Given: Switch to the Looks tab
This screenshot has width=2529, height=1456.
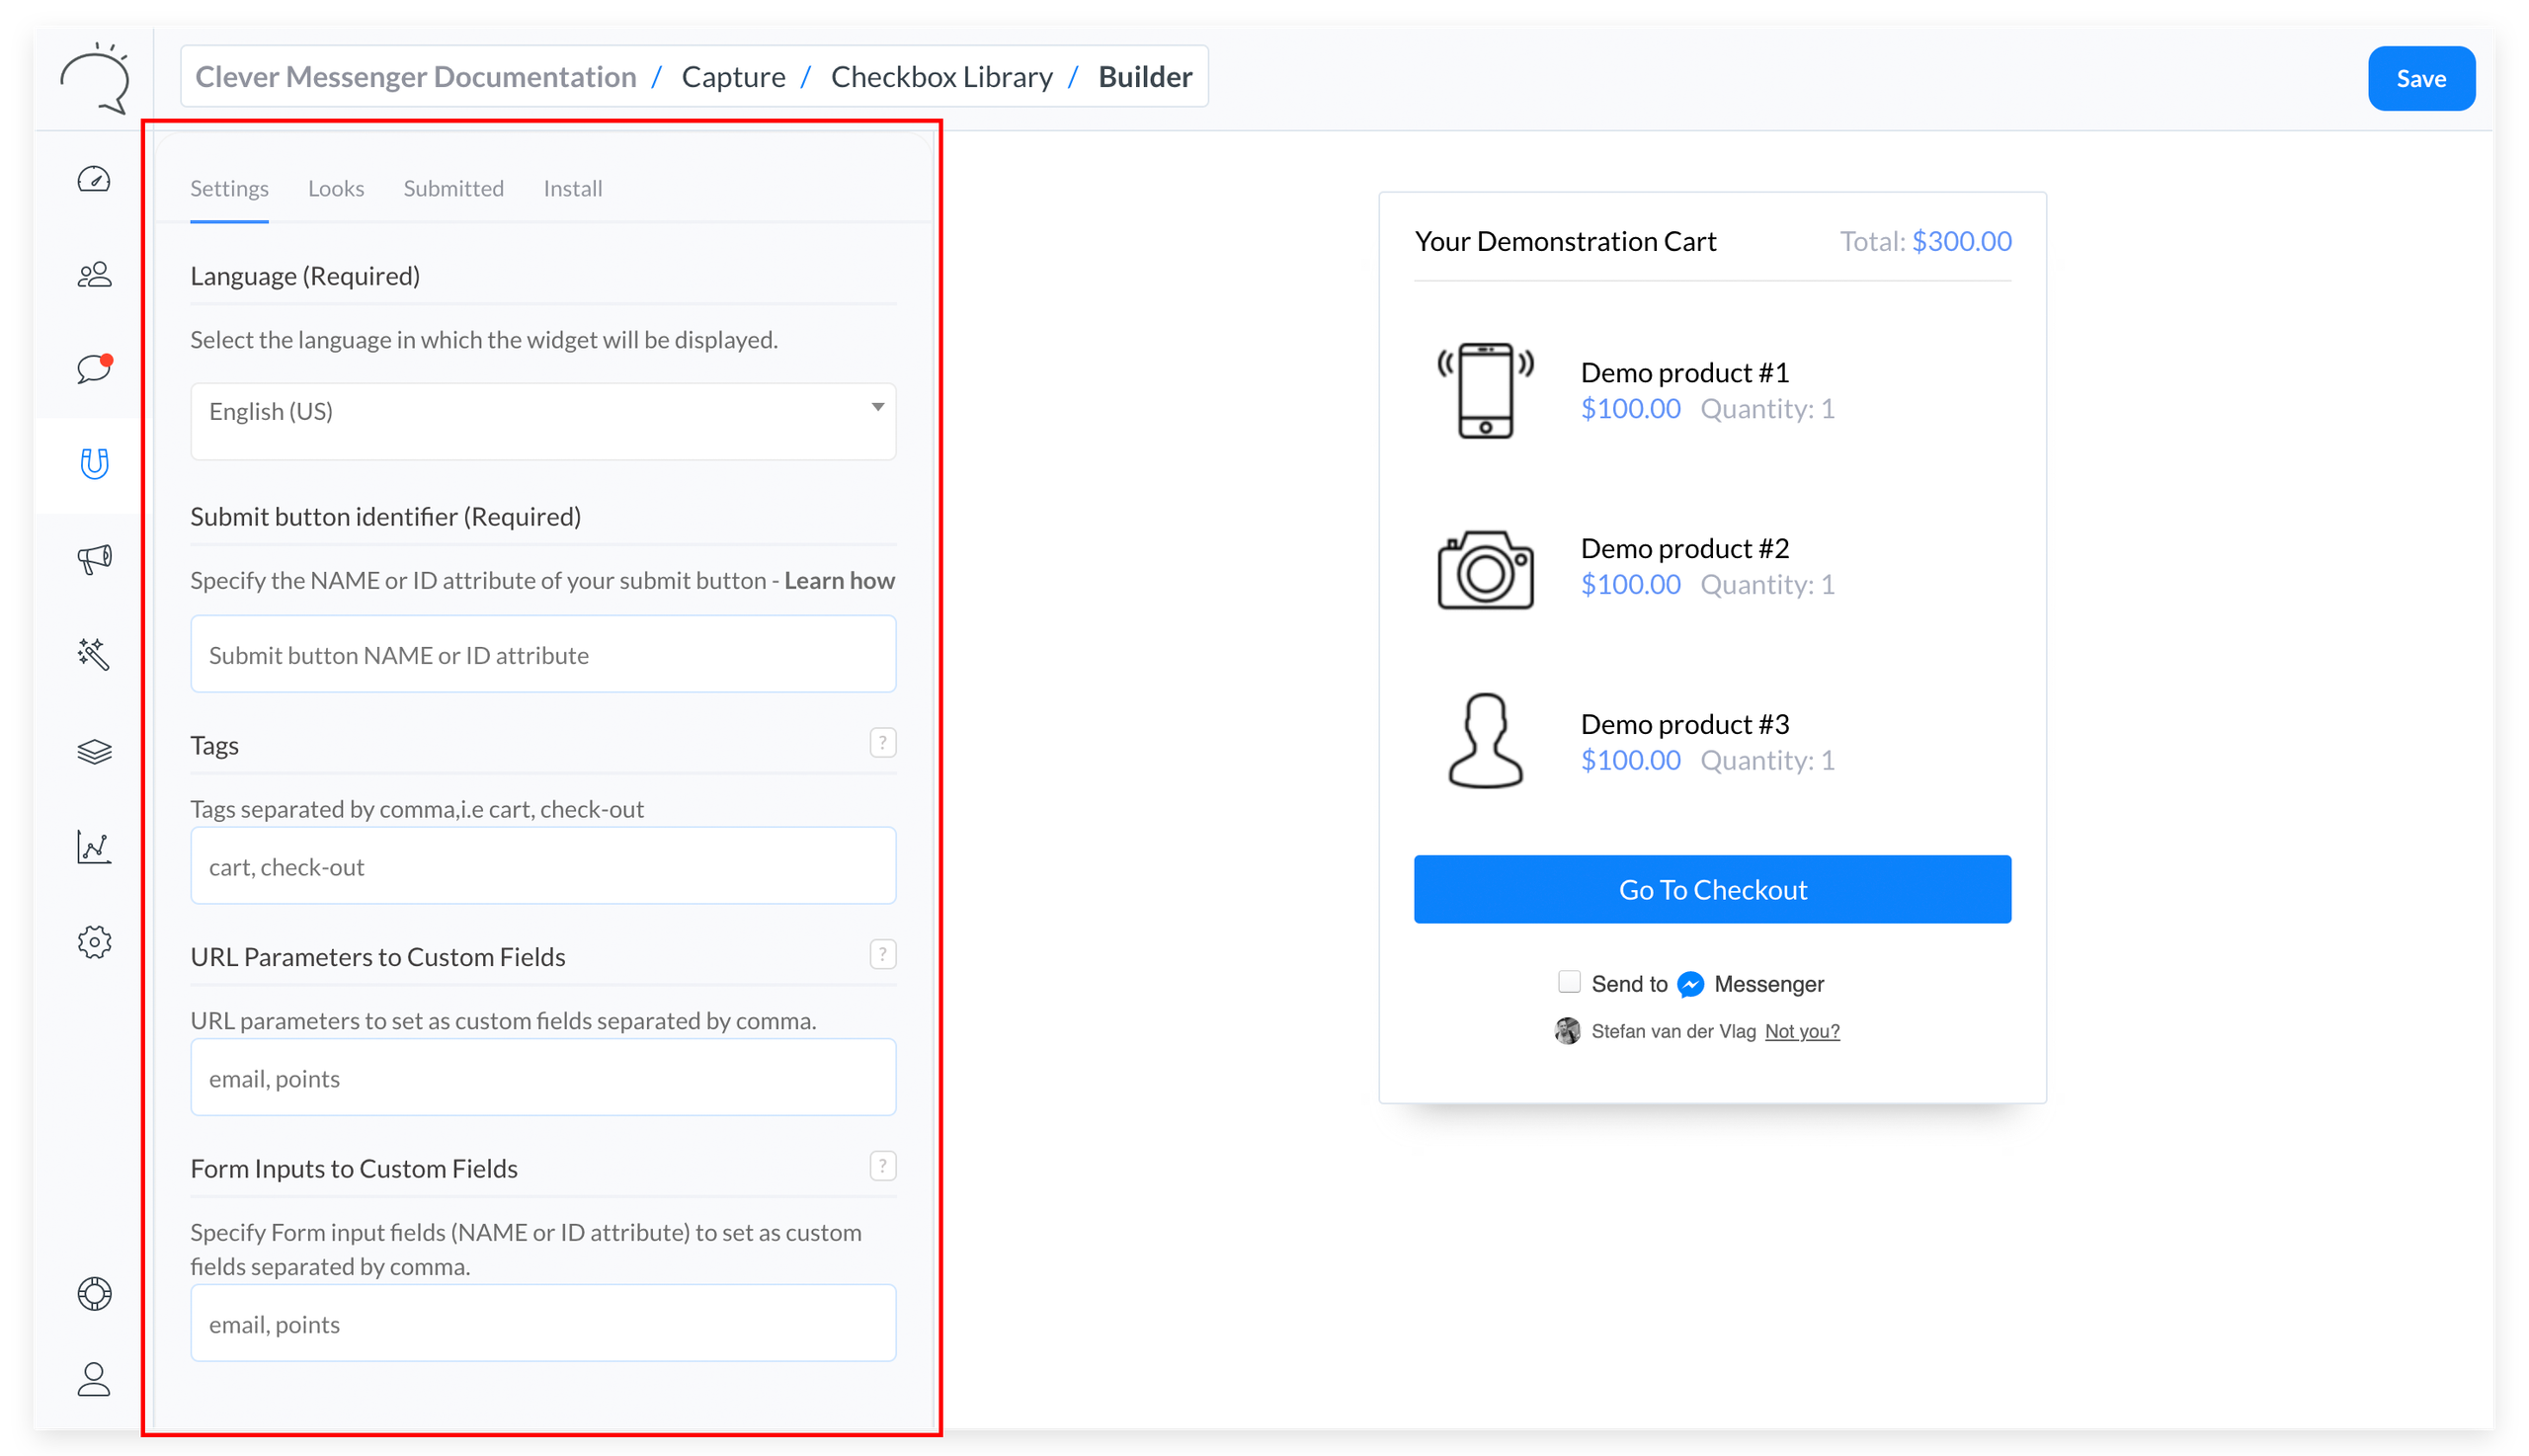Looking at the screenshot, I should [336, 189].
